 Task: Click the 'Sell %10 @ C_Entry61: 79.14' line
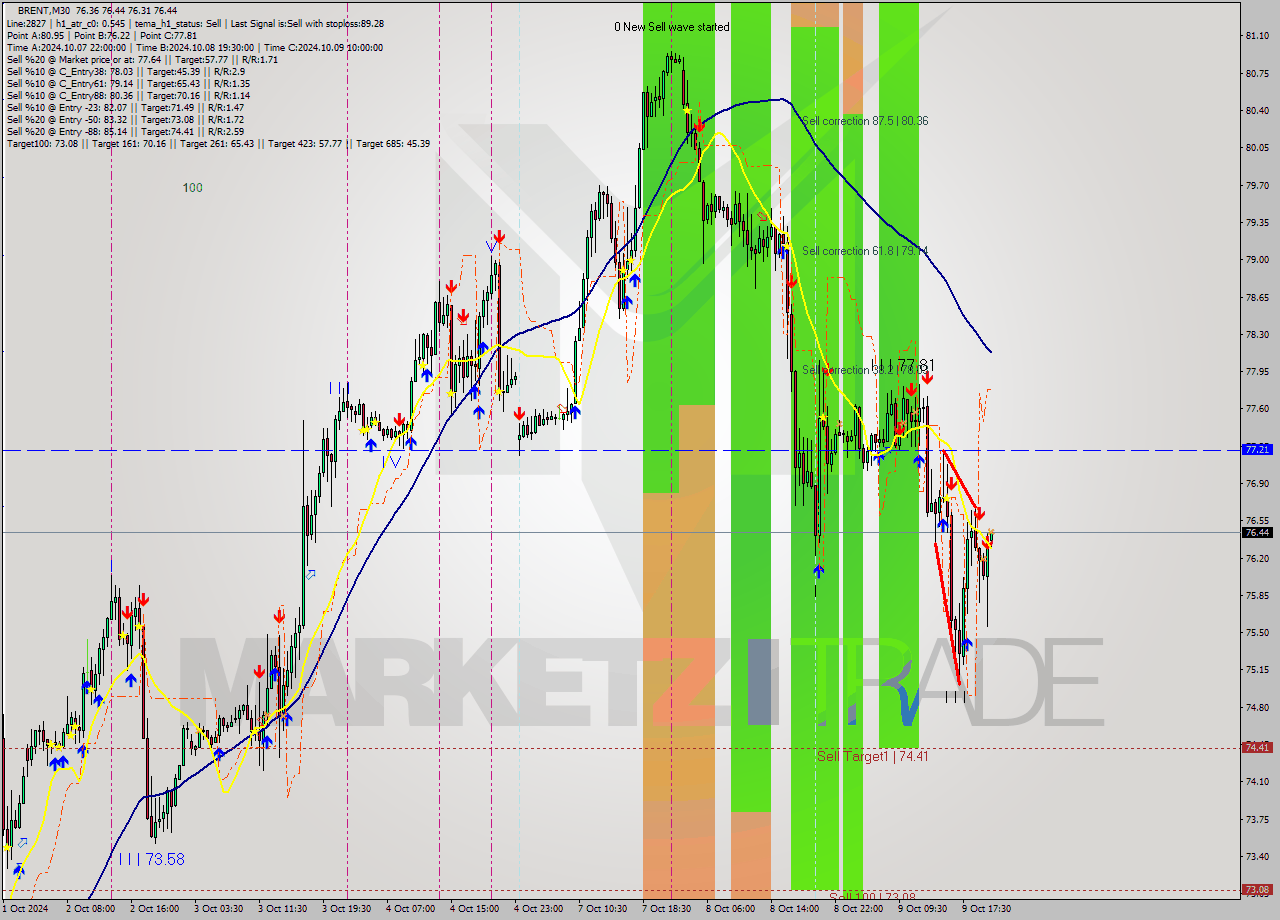coord(128,83)
